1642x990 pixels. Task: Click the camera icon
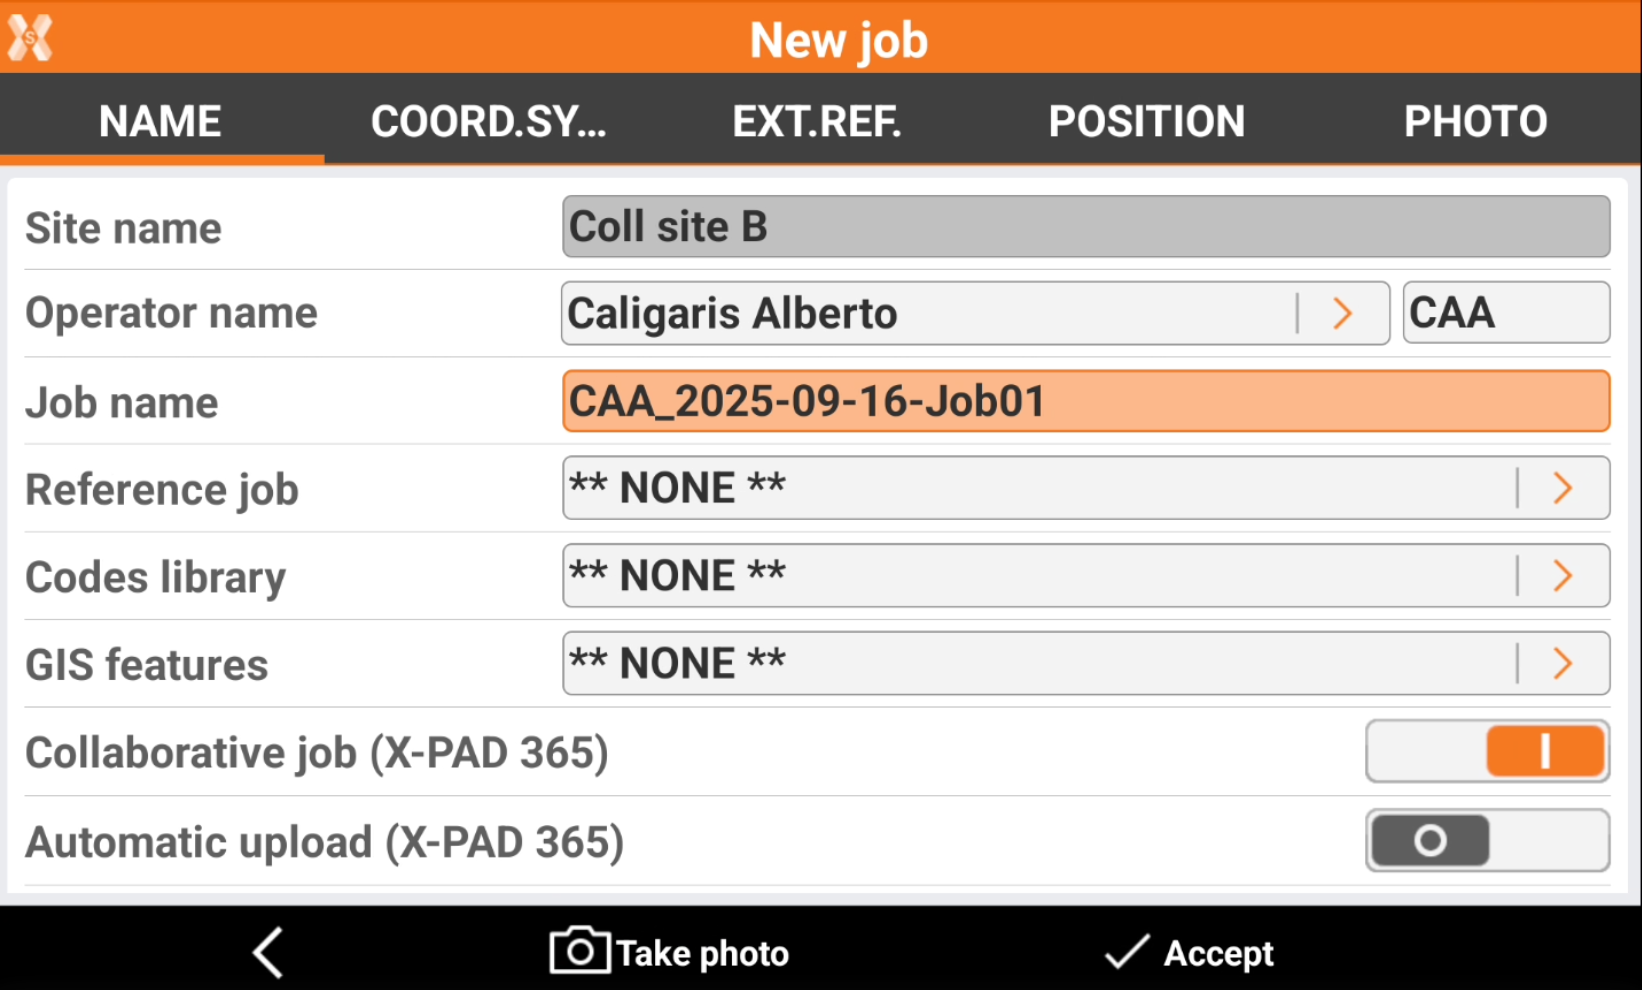pyautogui.click(x=579, y=951)
